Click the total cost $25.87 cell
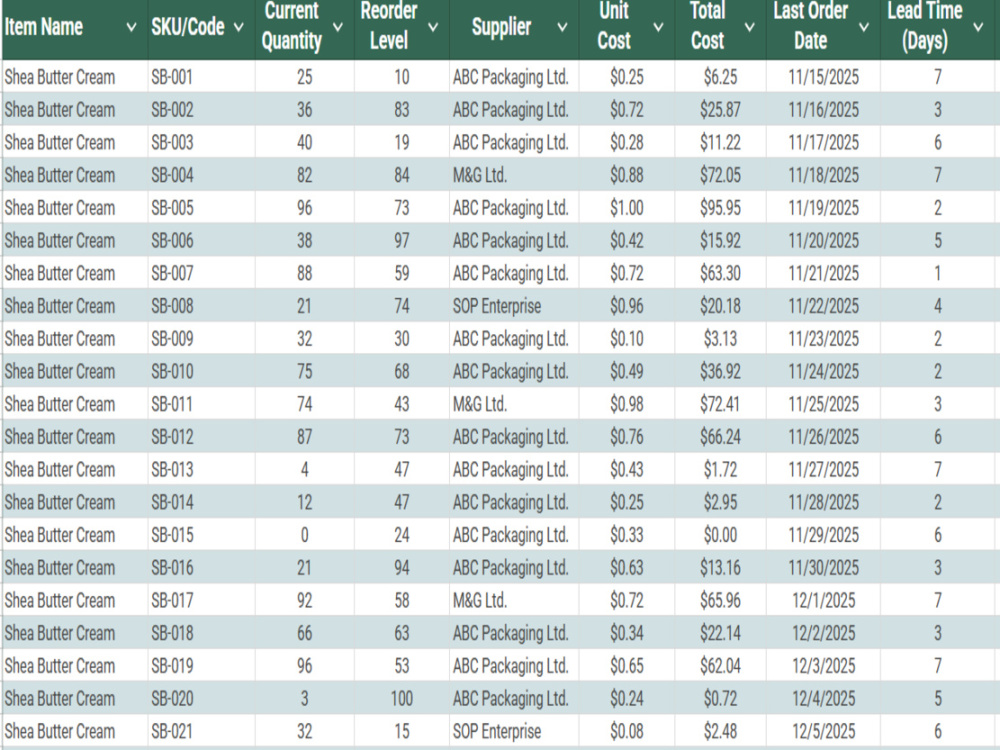The height and width of the screenshot is (750, 1000). coord(721,110)
